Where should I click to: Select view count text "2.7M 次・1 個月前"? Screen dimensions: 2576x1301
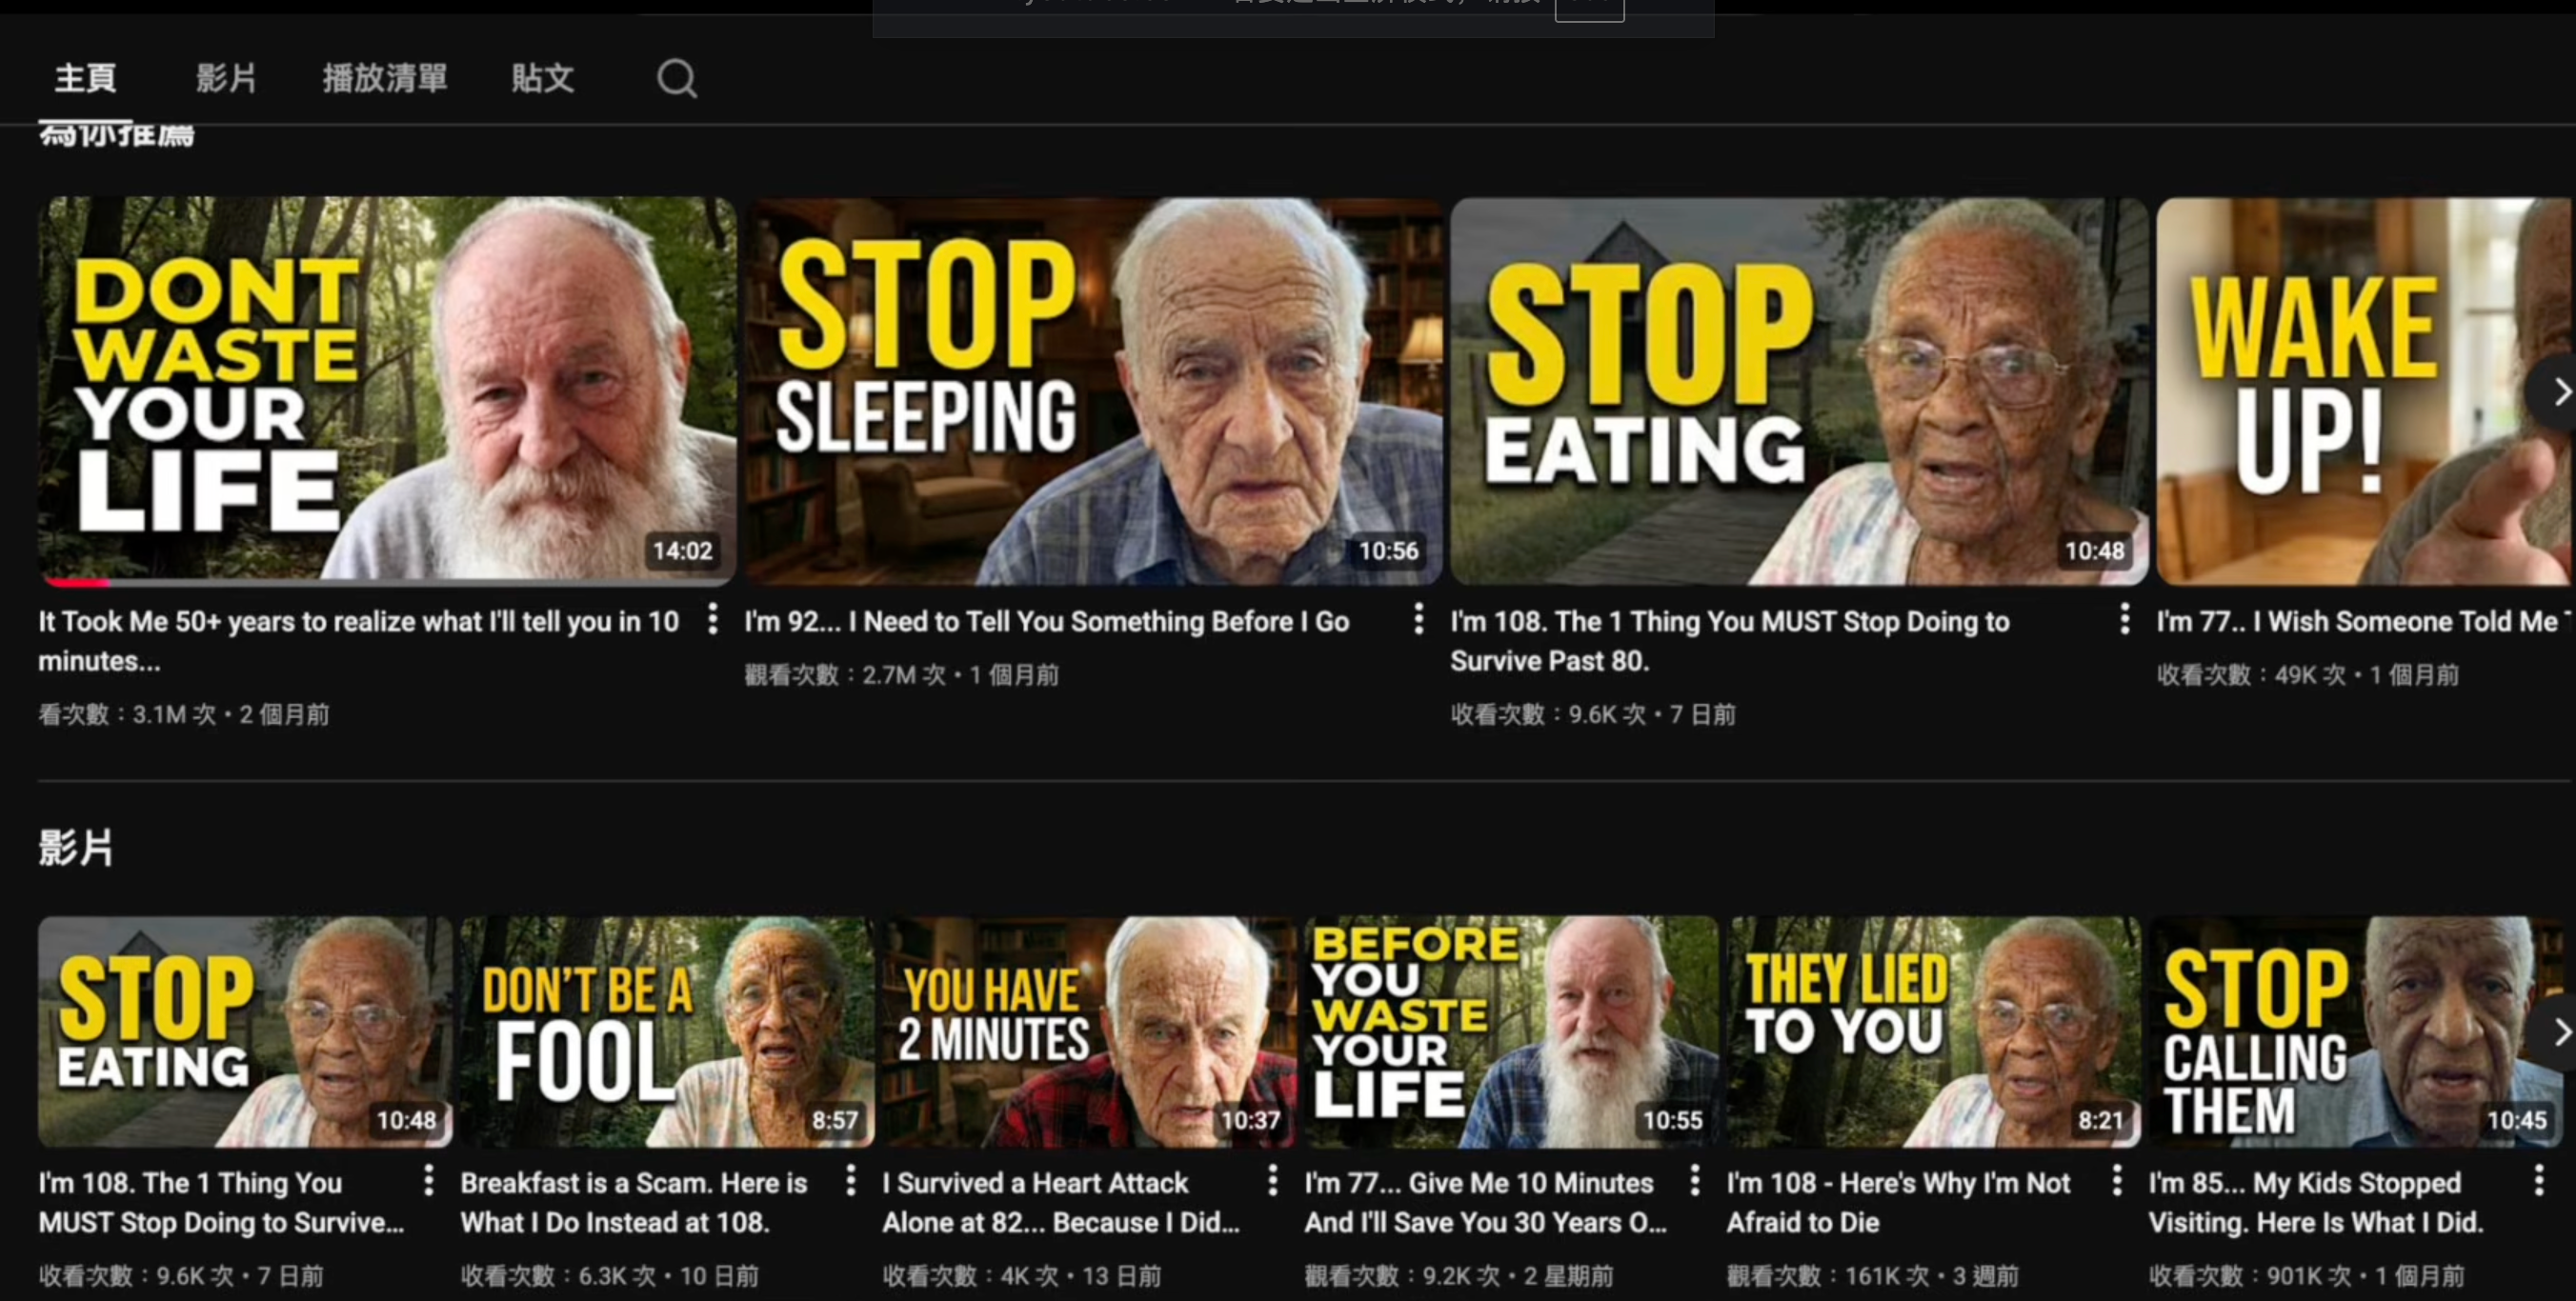point(960,675)
